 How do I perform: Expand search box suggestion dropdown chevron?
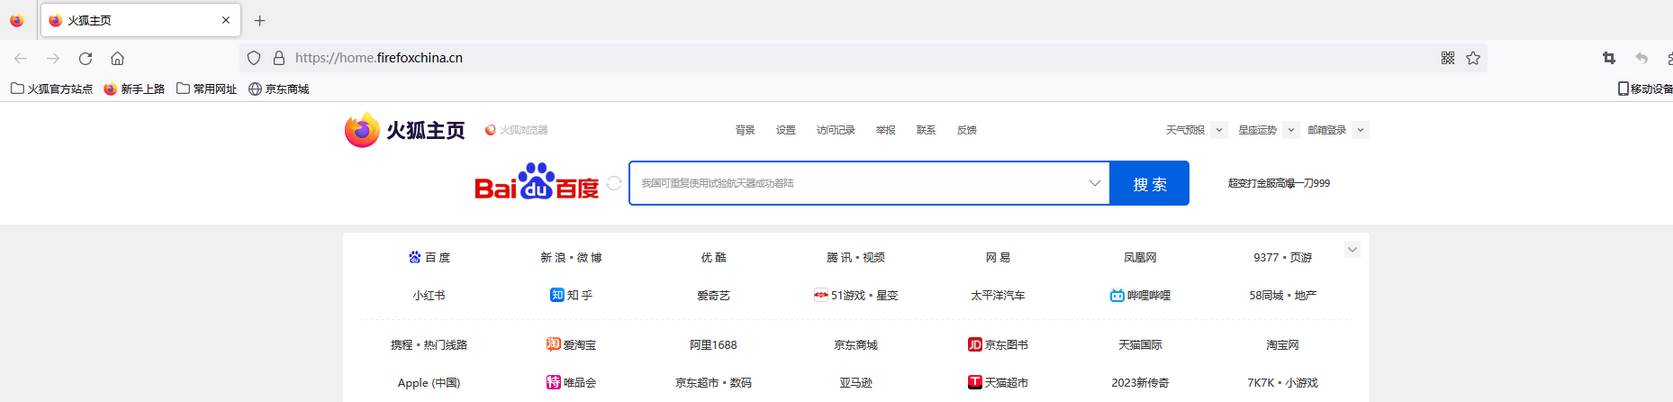[1095, 183]
